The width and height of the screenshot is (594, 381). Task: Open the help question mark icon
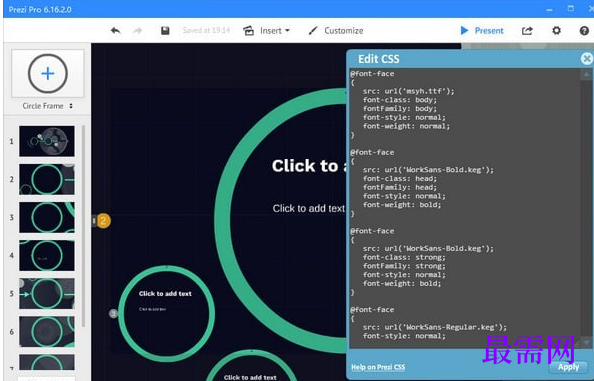584,31
